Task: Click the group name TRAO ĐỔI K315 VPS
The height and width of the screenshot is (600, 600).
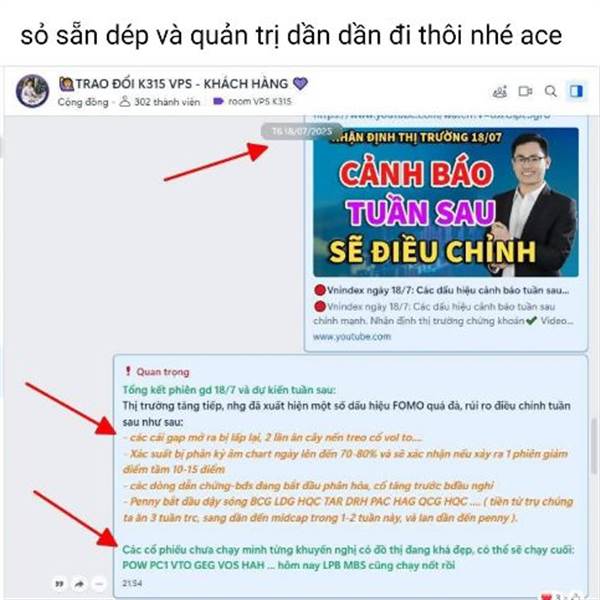Action: pyautogui.click(x=183, y=84)
